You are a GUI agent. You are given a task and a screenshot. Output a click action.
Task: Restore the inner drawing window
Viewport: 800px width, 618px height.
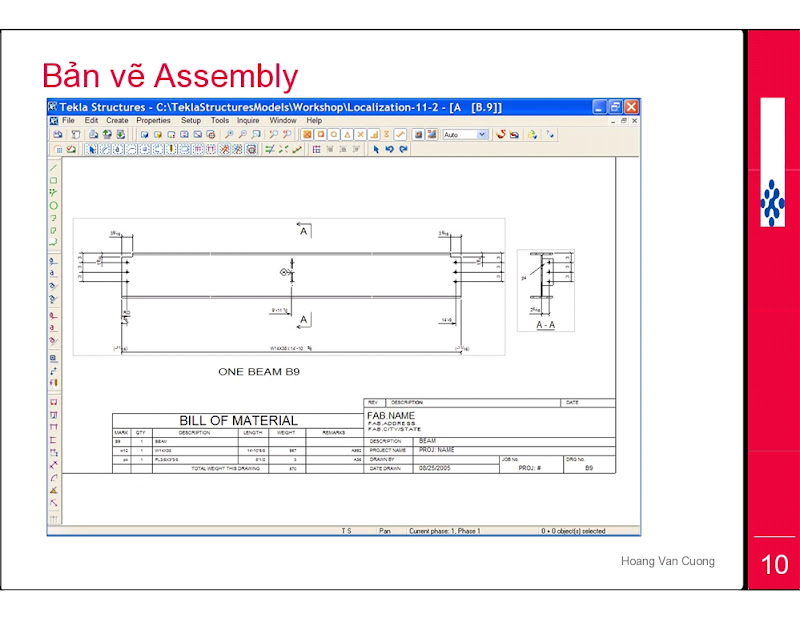pyautogui.click(x=623, y=121)
